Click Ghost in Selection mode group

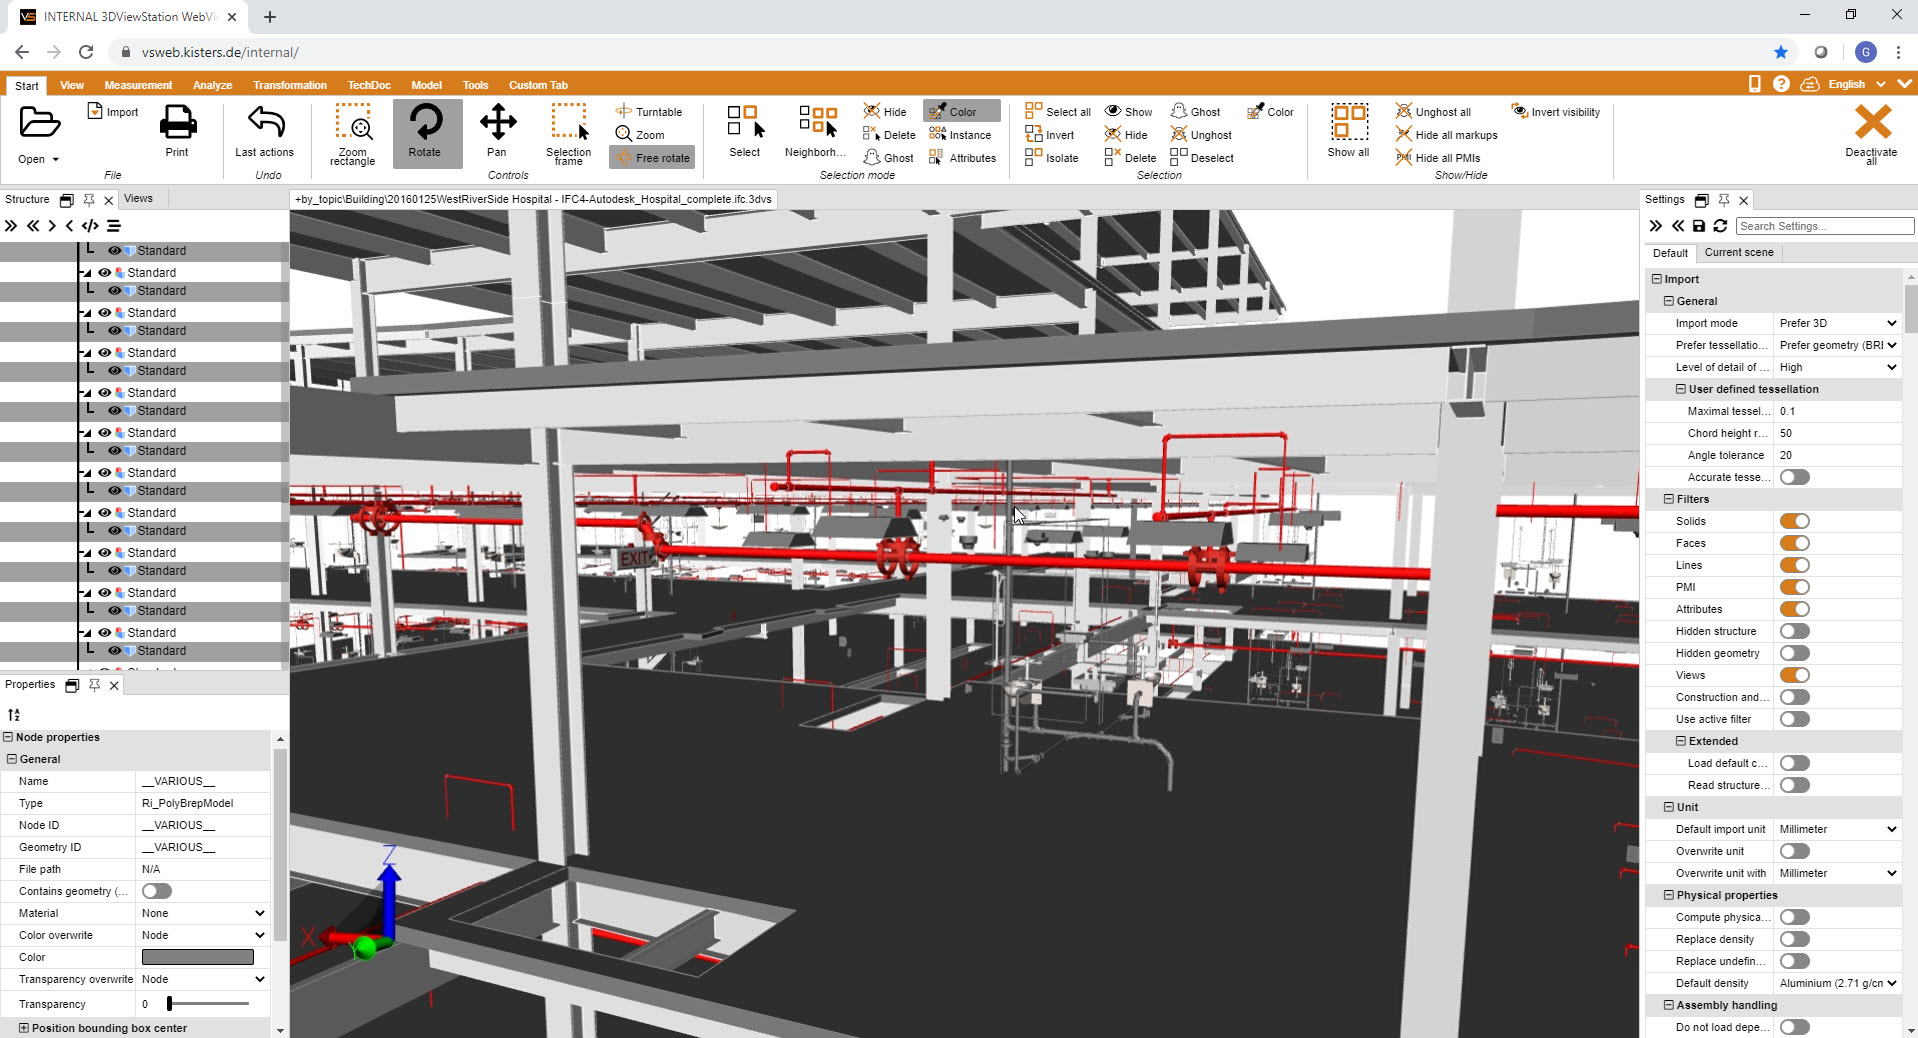tap(889, 158)
